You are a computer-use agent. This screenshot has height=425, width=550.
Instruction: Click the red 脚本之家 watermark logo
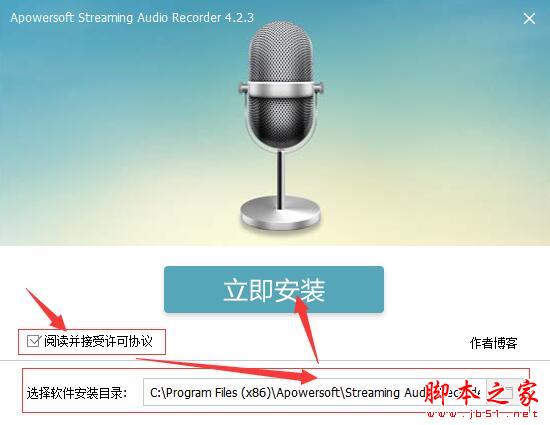click(x=481, y=392)
